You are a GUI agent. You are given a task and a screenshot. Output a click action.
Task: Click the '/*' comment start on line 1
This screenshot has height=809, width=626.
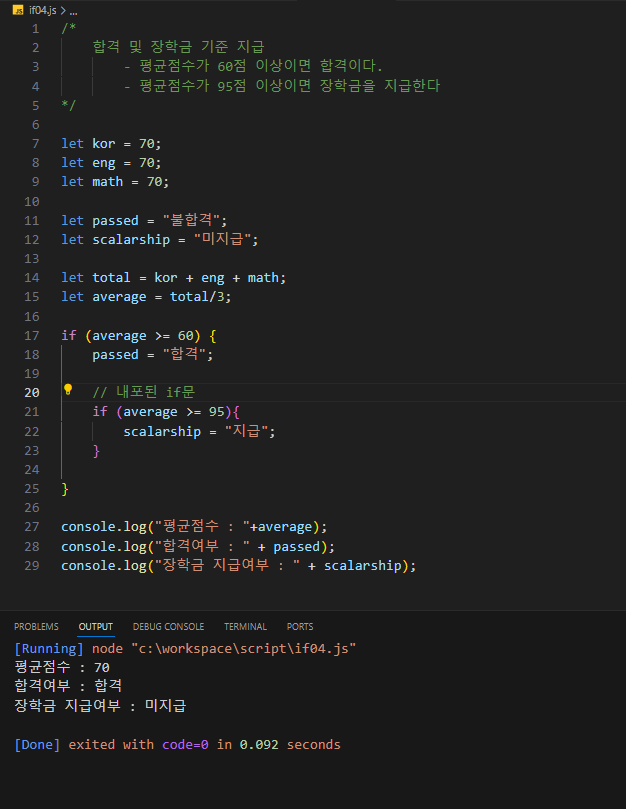(69, 28)
